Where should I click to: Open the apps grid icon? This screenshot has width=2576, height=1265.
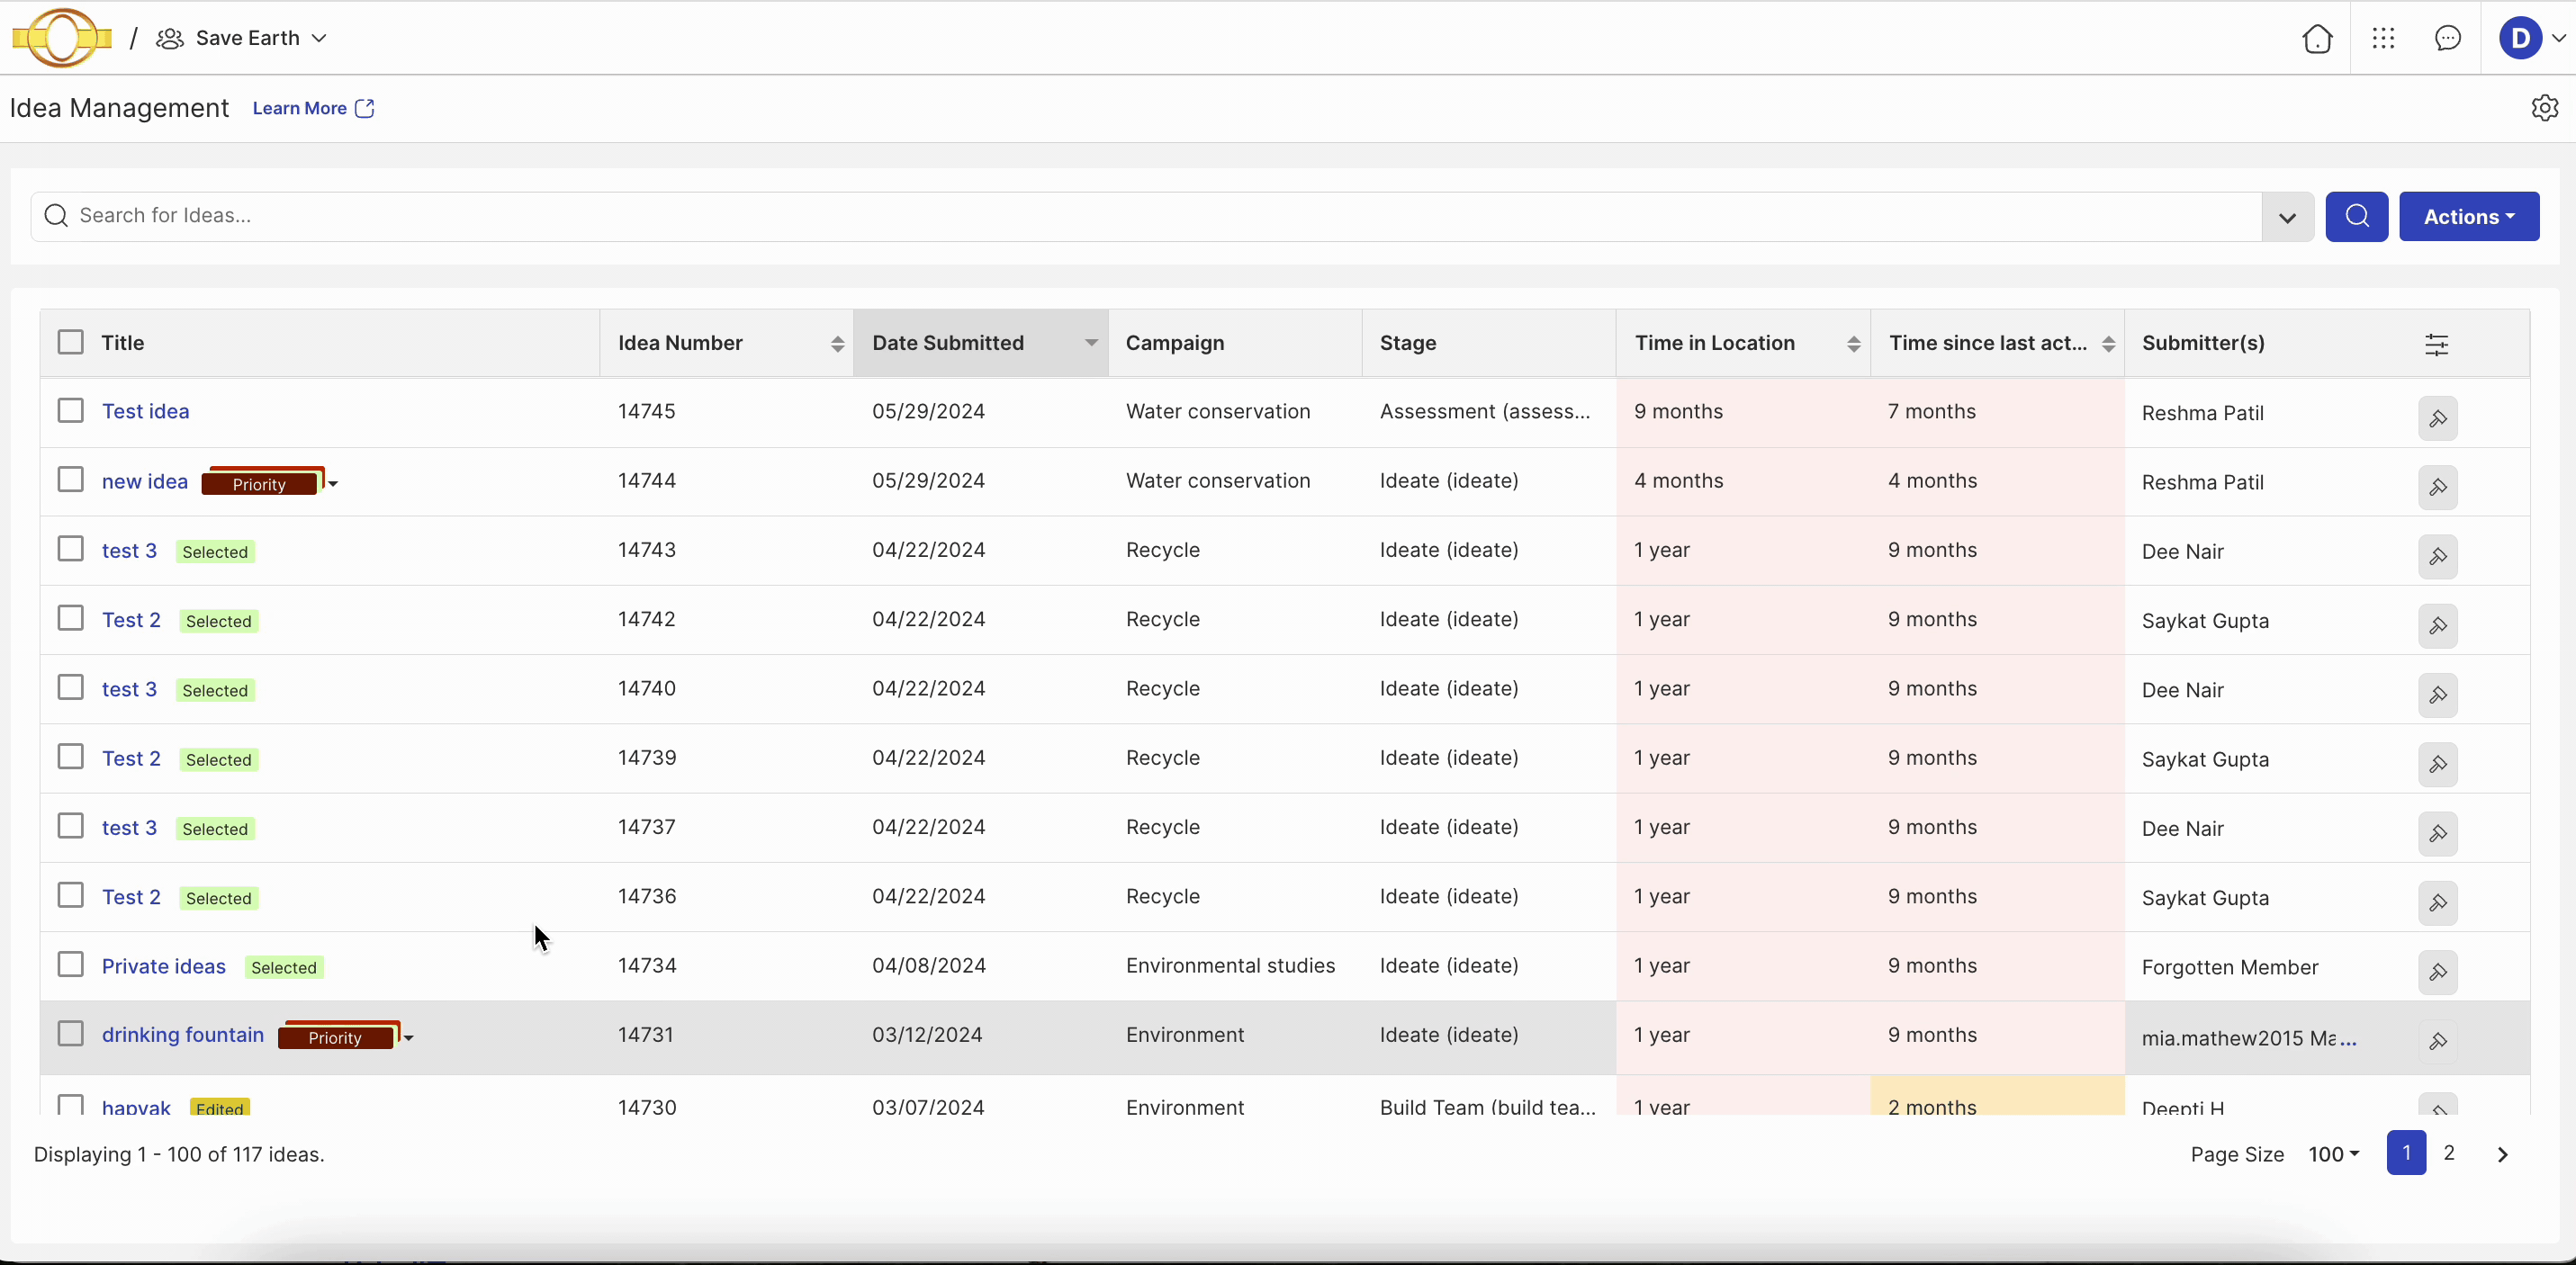pyautogui.click(x=2383, y=38)
